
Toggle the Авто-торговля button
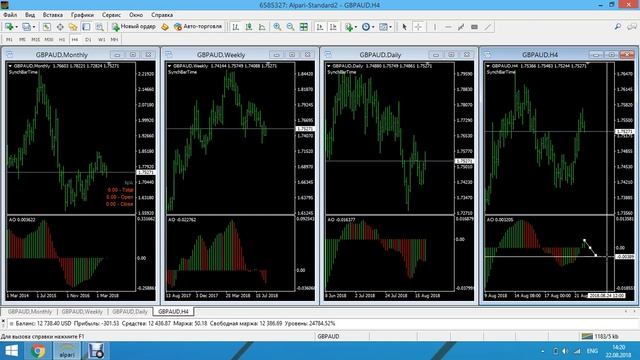pos(198,27)
